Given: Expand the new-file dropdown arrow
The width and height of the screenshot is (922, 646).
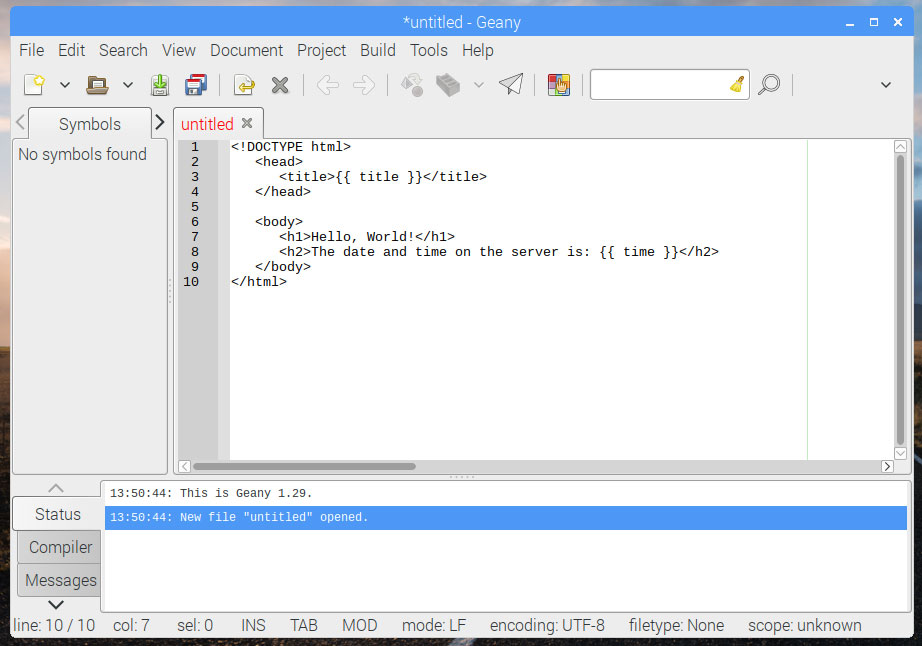Looking at the screenshot, I should tap(65, 85).
